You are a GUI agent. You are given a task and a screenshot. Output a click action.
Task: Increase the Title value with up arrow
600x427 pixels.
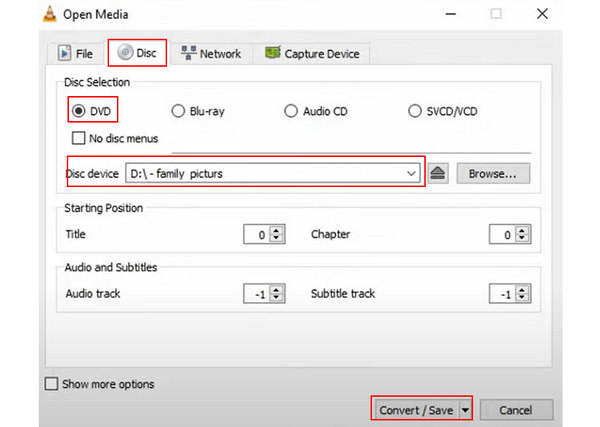tap(276, 230)
